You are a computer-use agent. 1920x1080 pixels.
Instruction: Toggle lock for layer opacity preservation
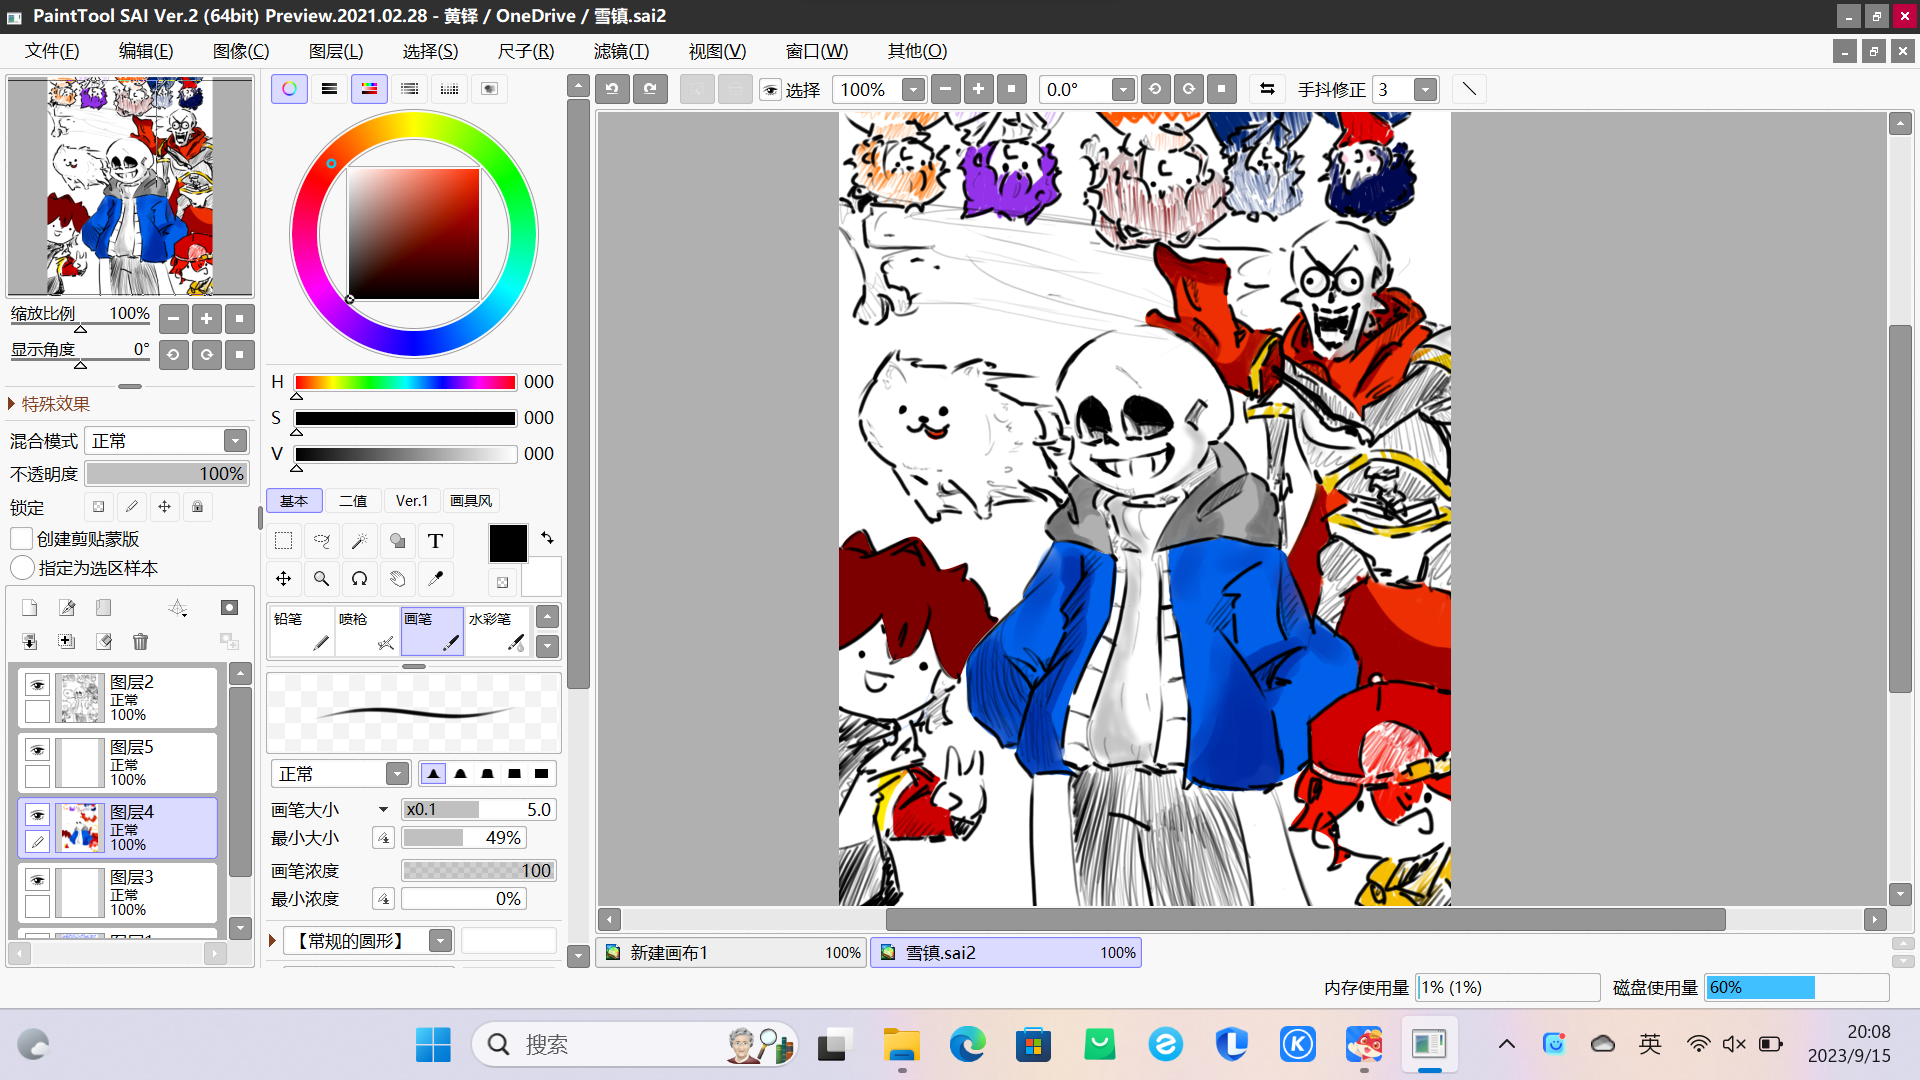(x=98, y=507)
